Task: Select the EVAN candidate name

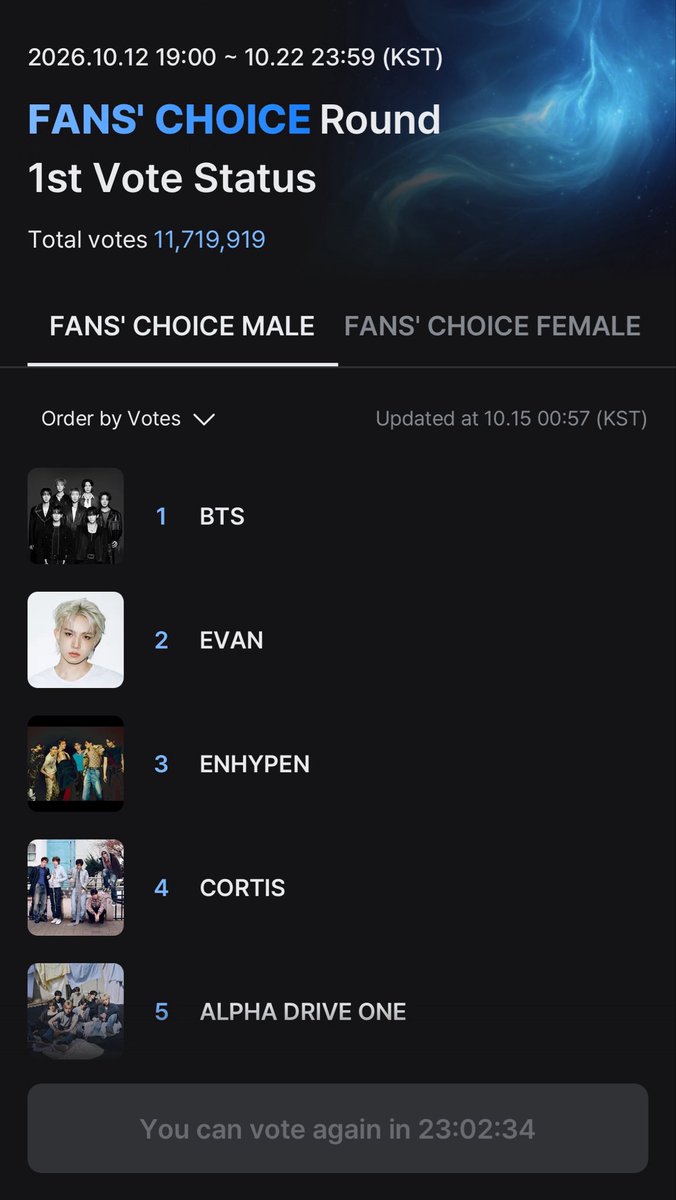Action: [x=232, y=640]
